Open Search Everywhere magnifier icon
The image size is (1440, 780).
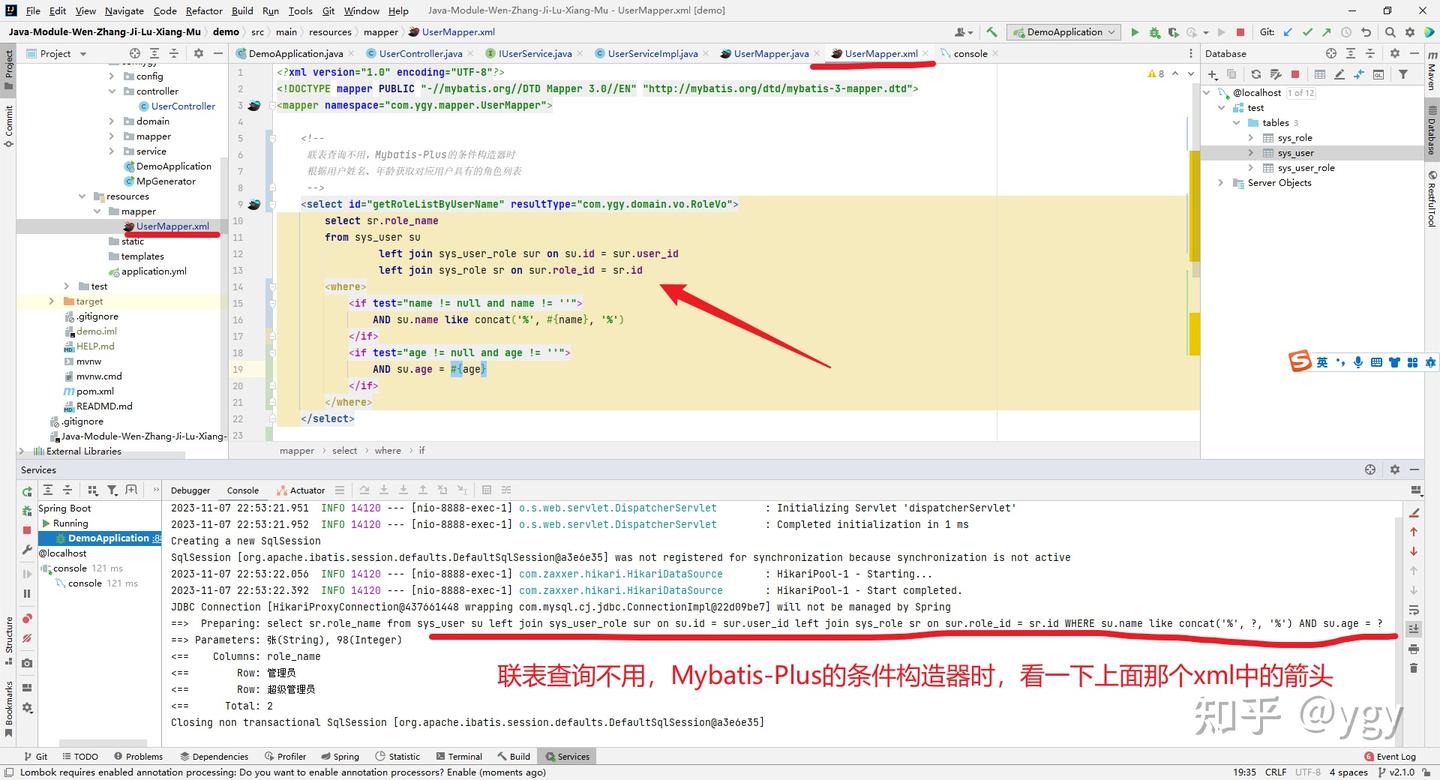1390,31
